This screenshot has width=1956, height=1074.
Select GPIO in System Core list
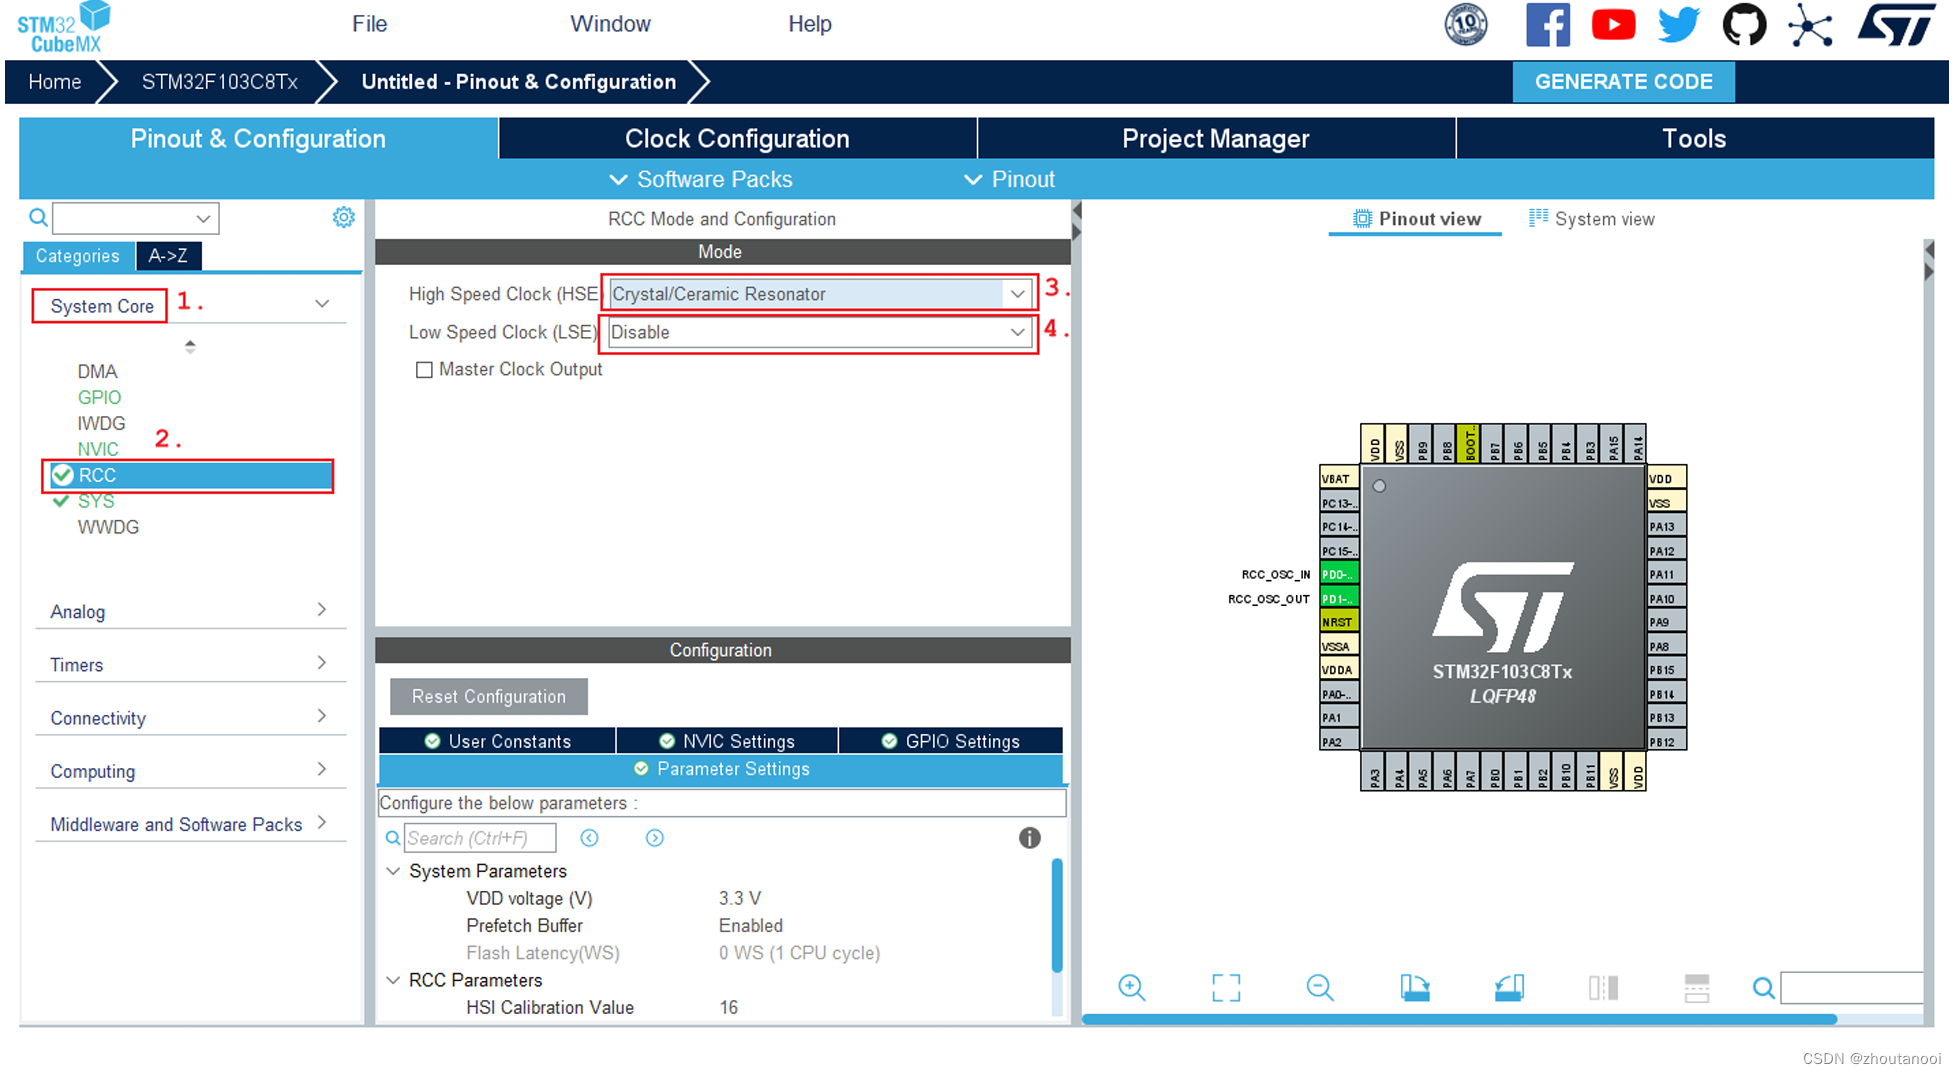(99, 397)
